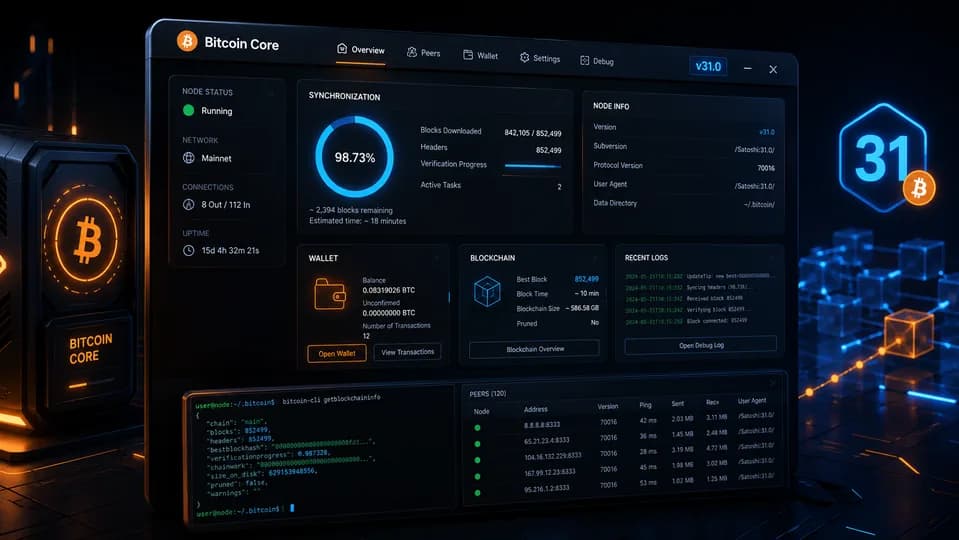The height and width of the screenshot is (540, 959).
Task: Click green status dot for peer 167.99.12.23:8333
Action: pos(477,476)
